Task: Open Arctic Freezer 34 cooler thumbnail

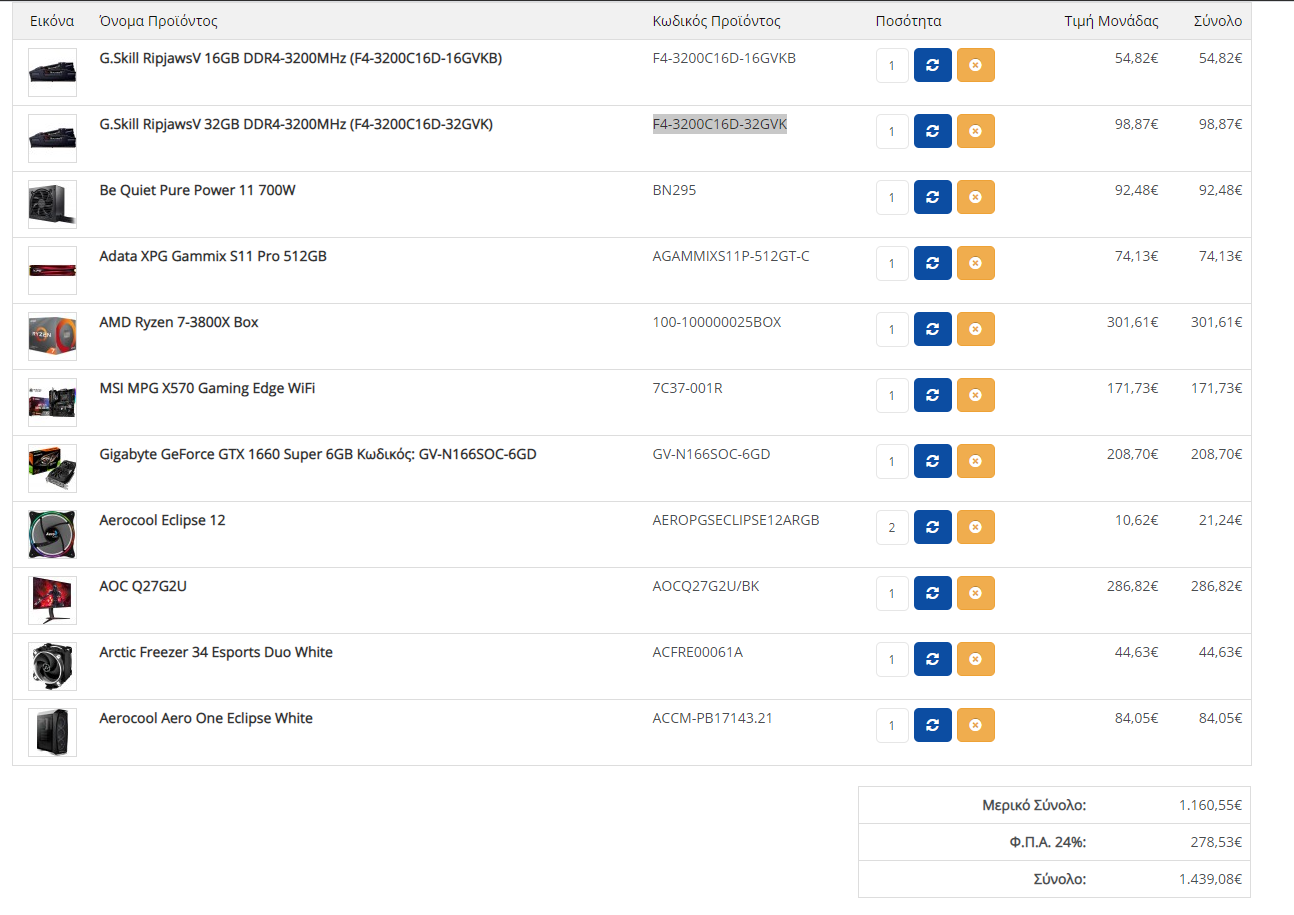Action: pyautogui.click(x=53, y=667)
